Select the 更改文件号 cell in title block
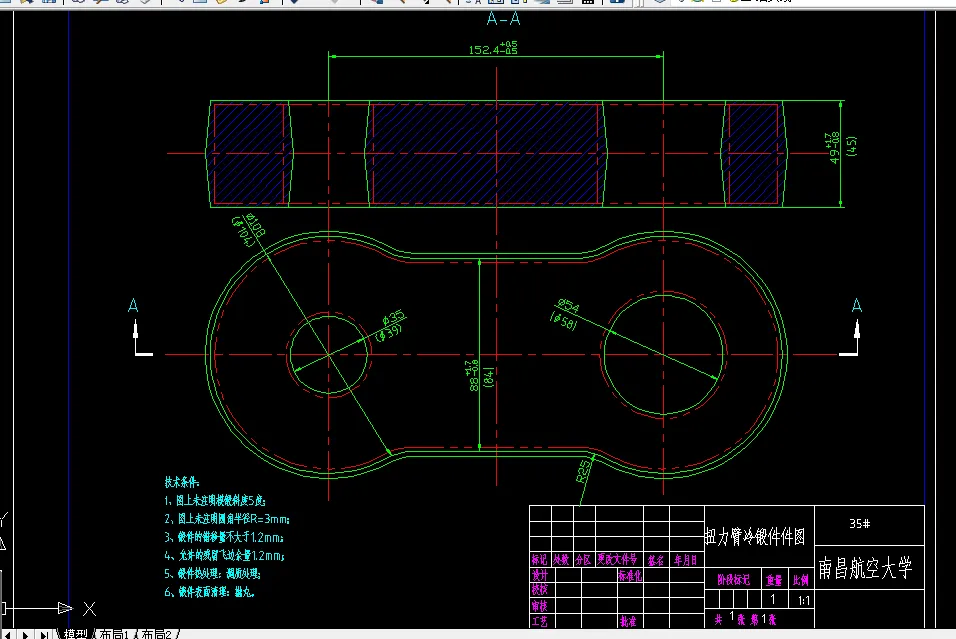 click(x=617, y=559)
